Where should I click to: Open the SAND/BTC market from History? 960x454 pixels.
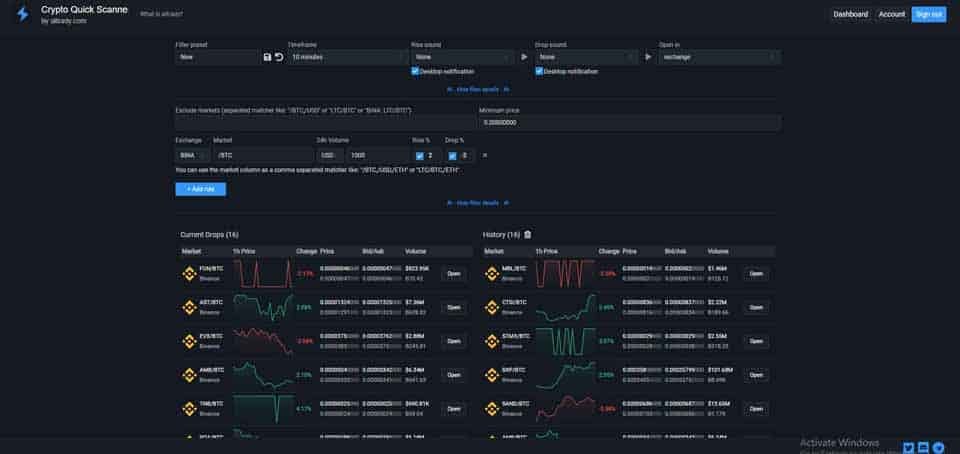[756, 408]
